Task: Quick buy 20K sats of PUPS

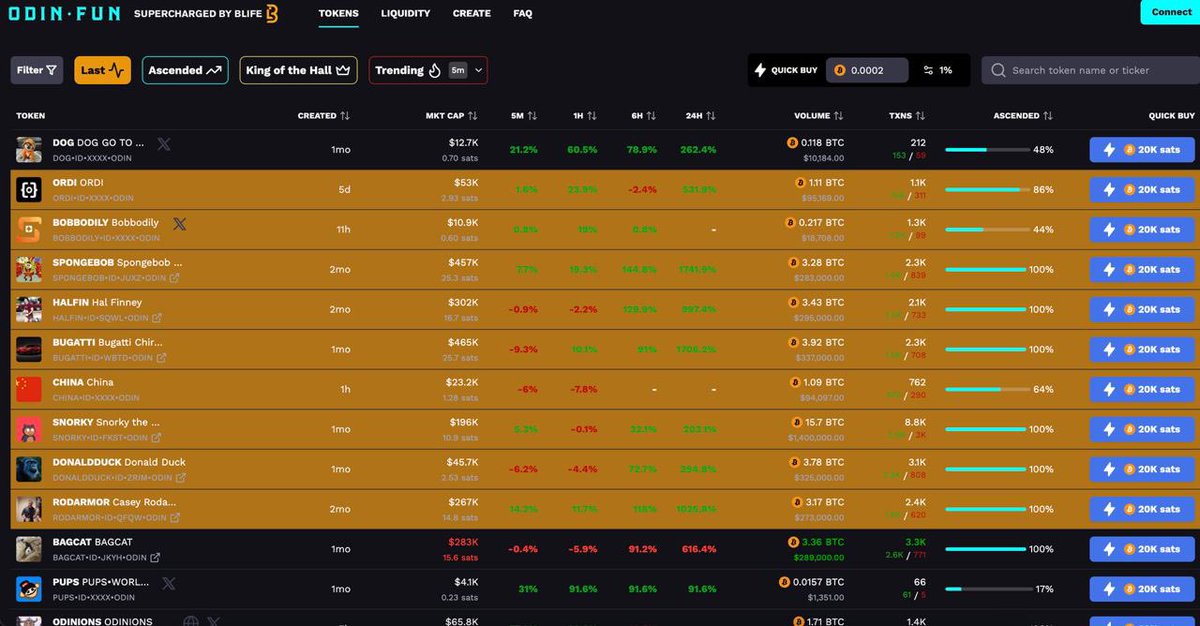Action: tap(1141, 590)
